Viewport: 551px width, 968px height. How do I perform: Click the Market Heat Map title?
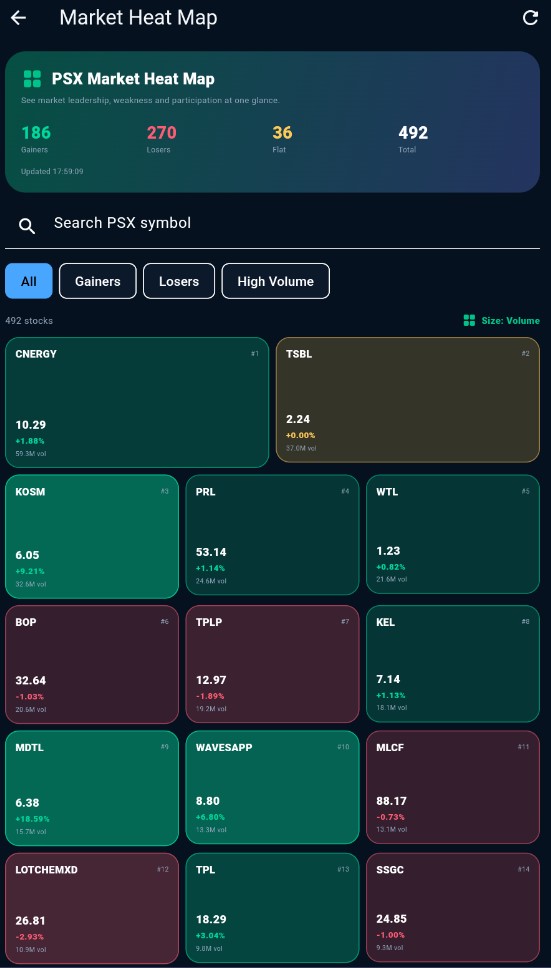click(x=138, y=18)
